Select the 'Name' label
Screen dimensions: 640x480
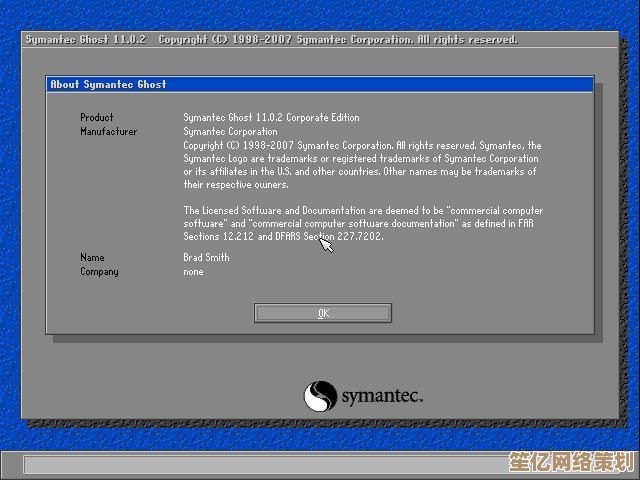point(92,258)
